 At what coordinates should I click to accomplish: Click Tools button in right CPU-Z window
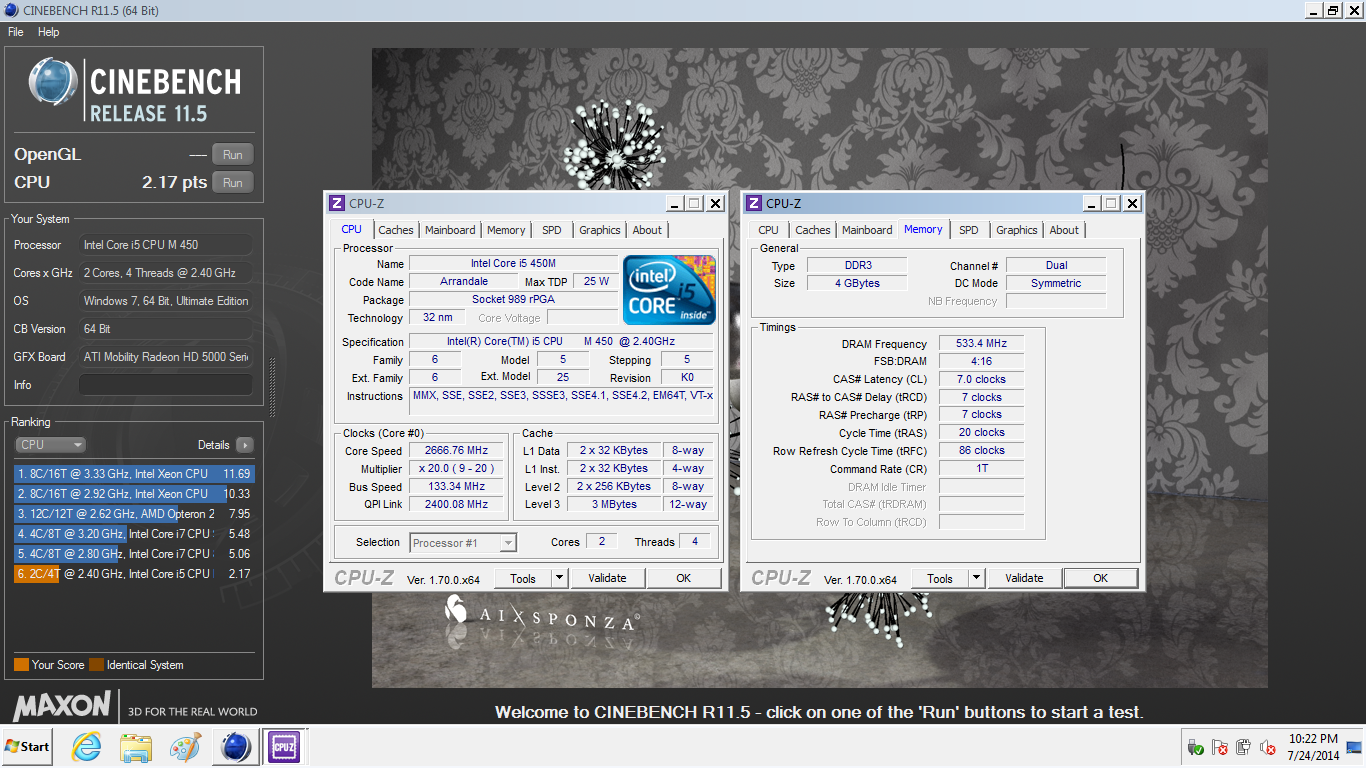pos(940,578)
